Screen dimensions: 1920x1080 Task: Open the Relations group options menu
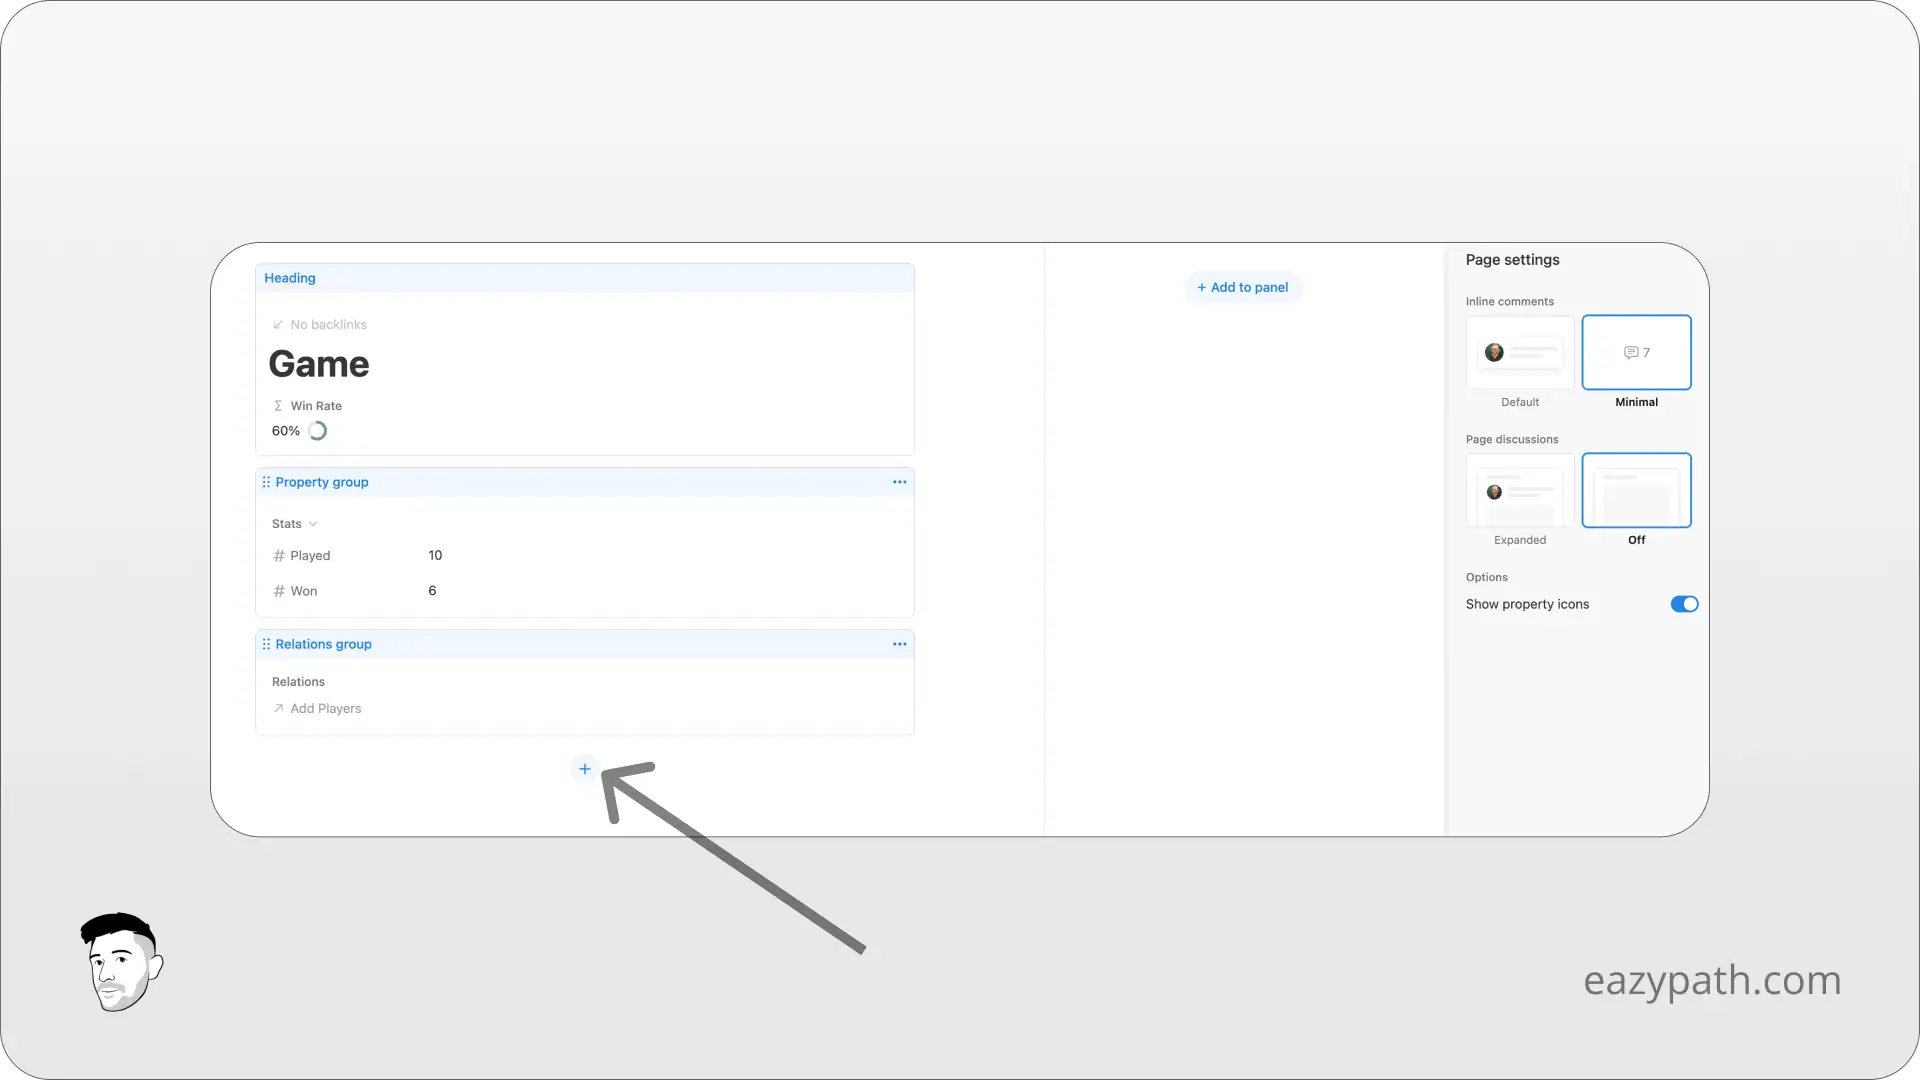(x=899, y=643)
